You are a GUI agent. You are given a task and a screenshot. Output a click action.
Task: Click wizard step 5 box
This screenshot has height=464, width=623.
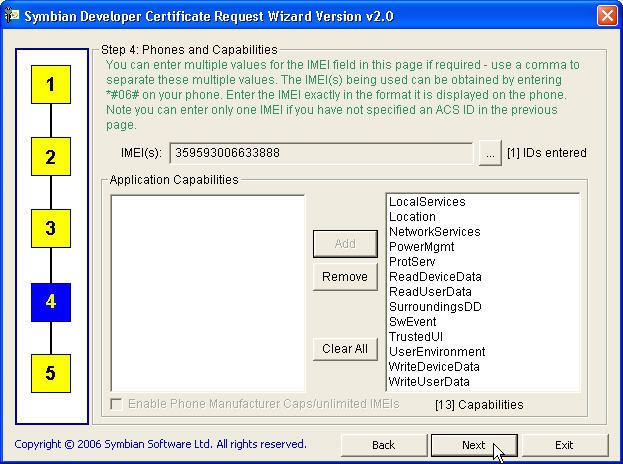coord(51,373)
